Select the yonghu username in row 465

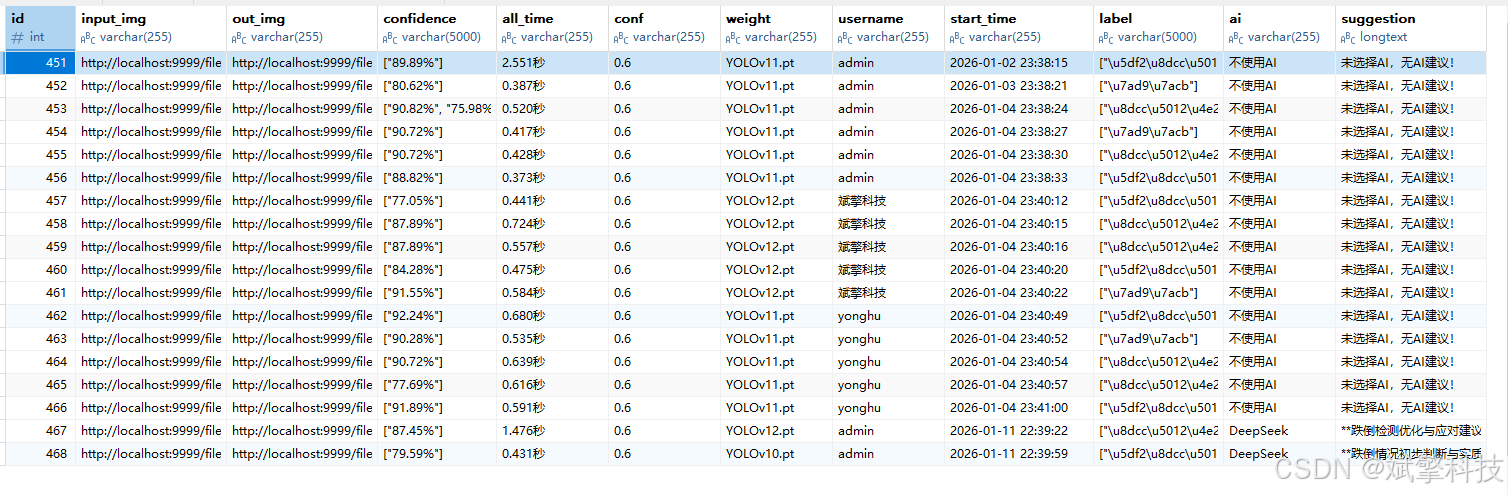pos(859,384)
